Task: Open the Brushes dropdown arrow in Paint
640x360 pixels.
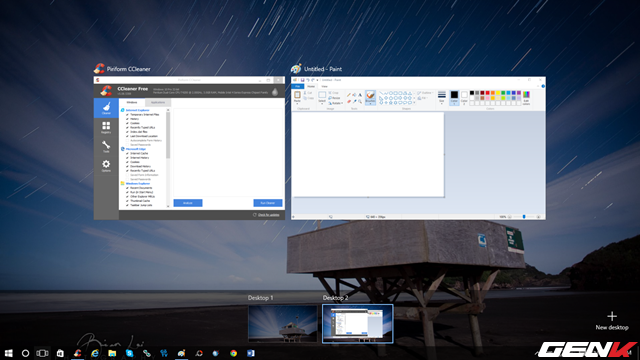Action: click(x=370, y=104)
